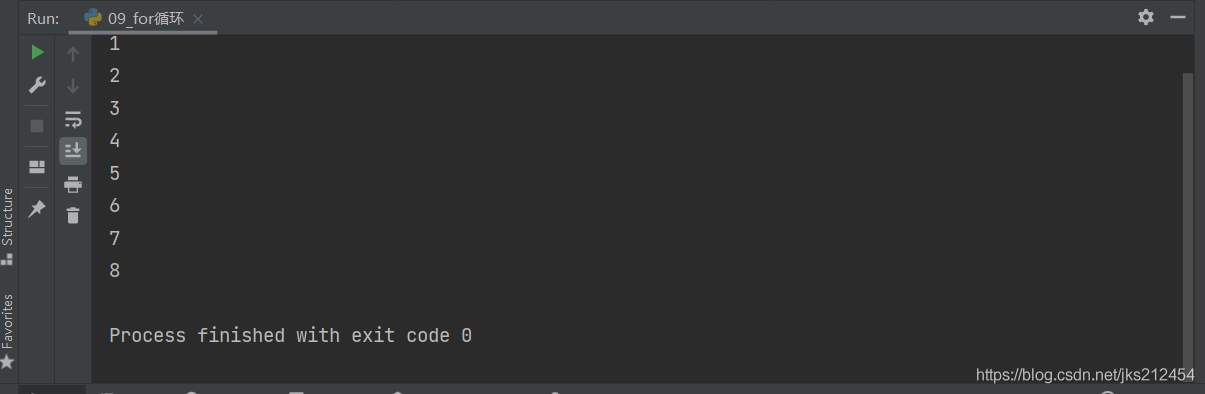The width and height of the screenshot is (1205, 394).
Task: Select the 09_for循环 run tab
Action: pos(135,18)
